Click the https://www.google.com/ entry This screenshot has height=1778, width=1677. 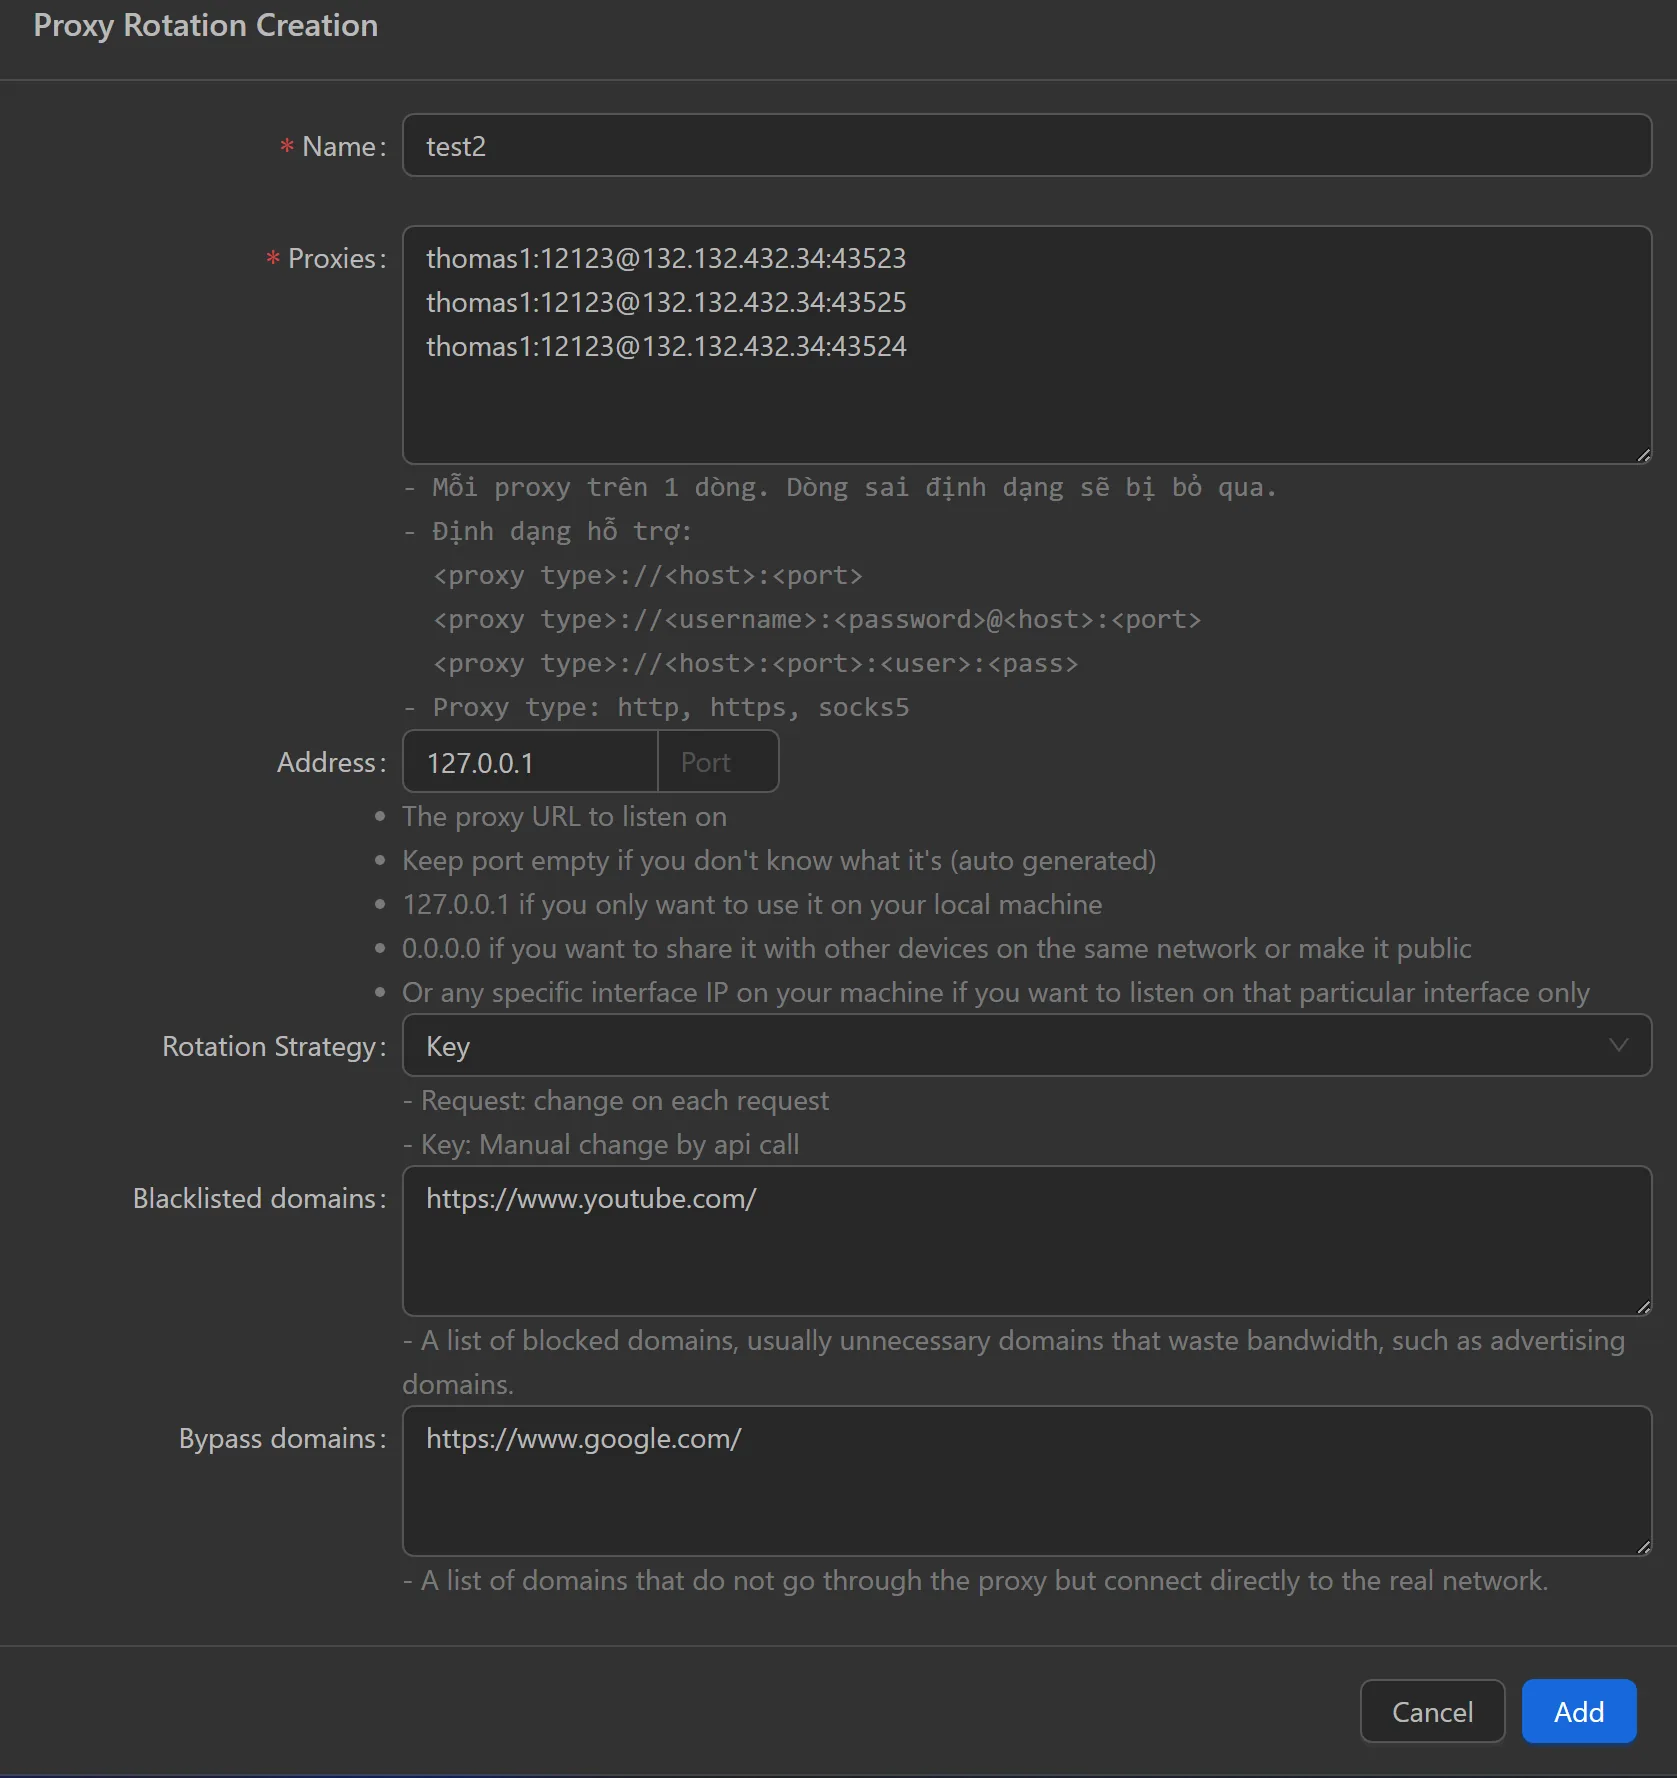point(584,1439)
